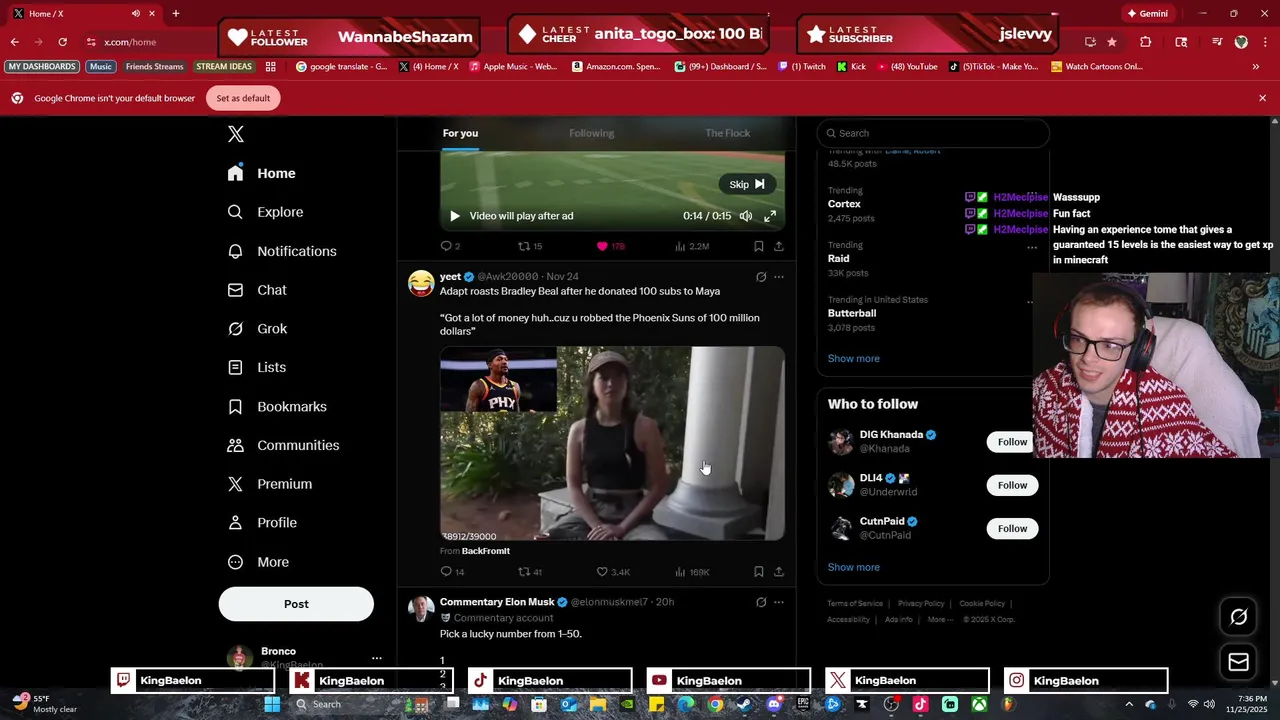The width and height of the screenshot is (1280, 720).
Task: Skip the video ad
Action: coord(747,184)
